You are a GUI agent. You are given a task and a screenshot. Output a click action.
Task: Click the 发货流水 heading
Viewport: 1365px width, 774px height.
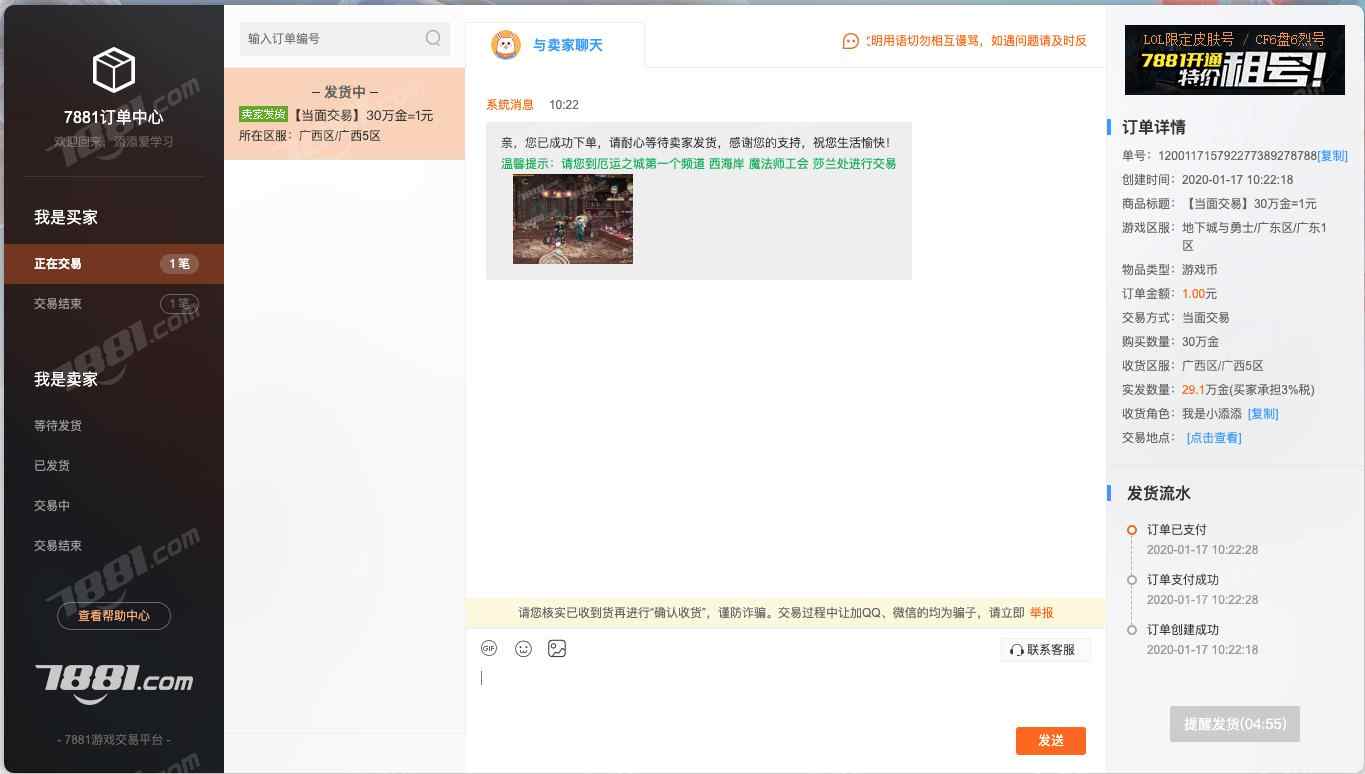(1159, 493)
